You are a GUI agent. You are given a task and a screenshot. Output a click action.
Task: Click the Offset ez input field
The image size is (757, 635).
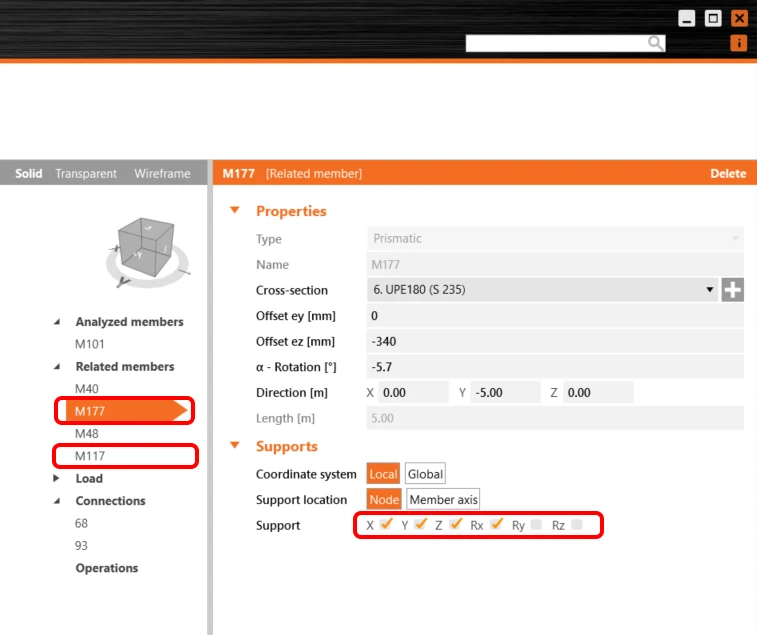click(555, 341)
